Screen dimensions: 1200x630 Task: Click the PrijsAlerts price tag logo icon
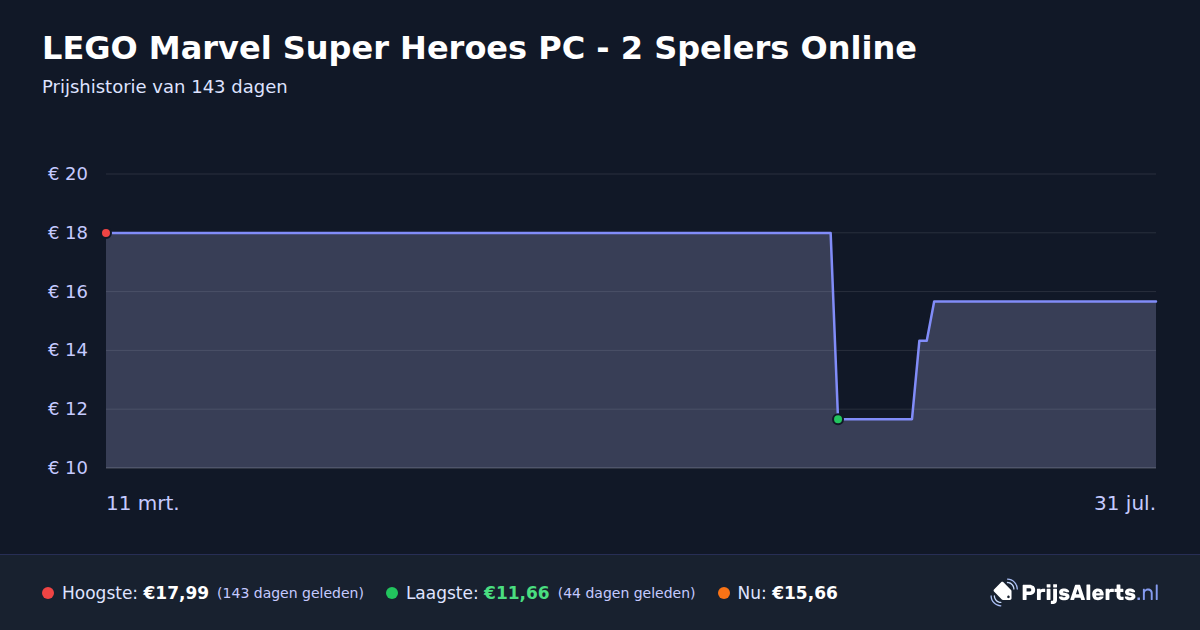(x=1003, y=593)
